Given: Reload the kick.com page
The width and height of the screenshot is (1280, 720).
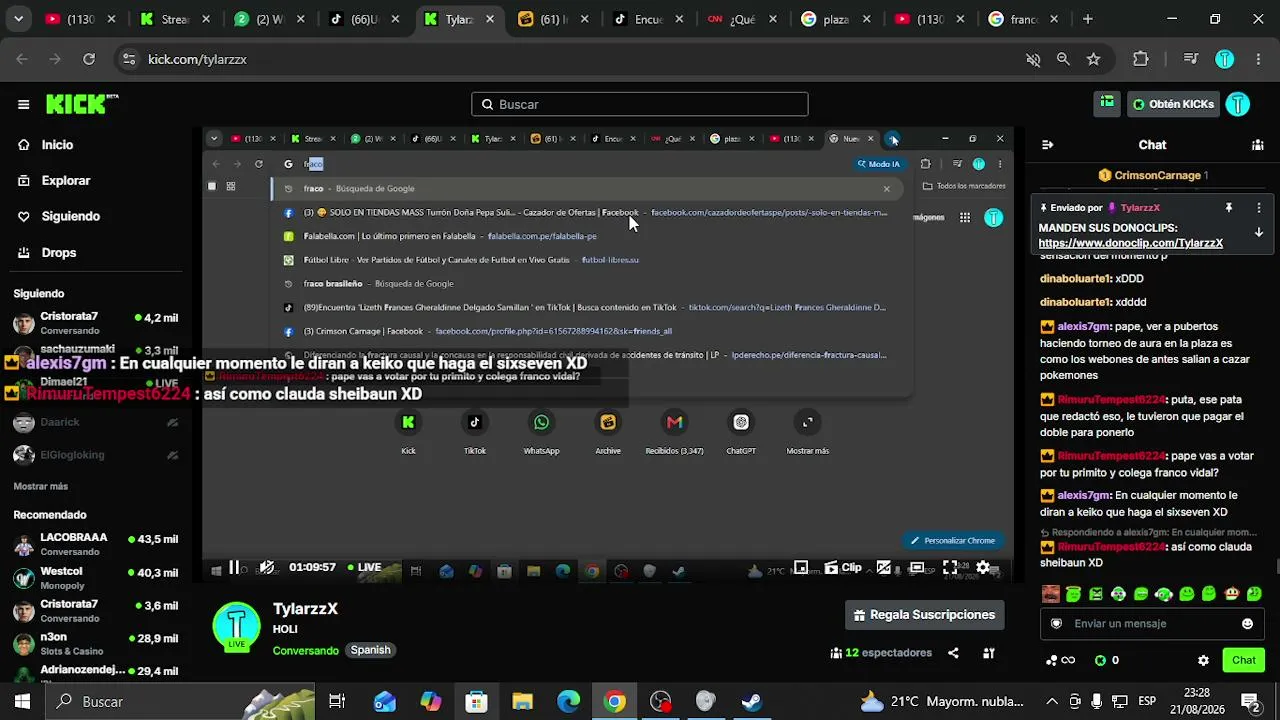Looking at the screenshot, I should pyautogui.click(x=89, y=59).
